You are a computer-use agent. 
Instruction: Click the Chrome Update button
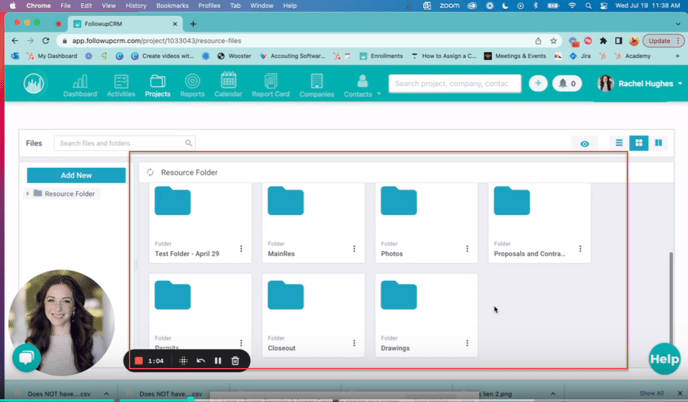click(x=663, y=41)
